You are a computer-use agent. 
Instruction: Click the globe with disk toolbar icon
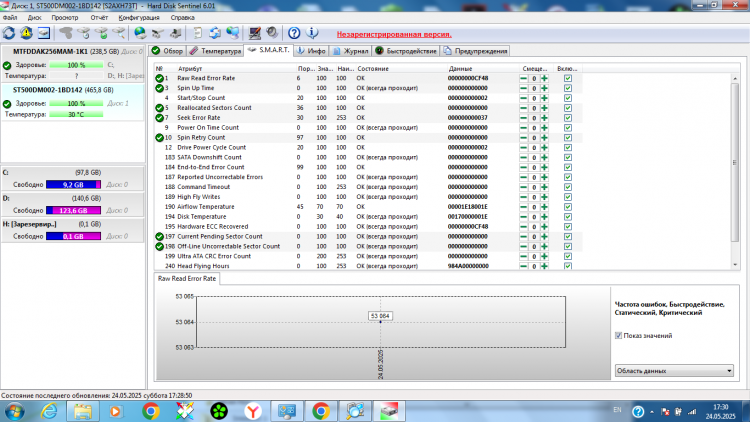(140, 33)
